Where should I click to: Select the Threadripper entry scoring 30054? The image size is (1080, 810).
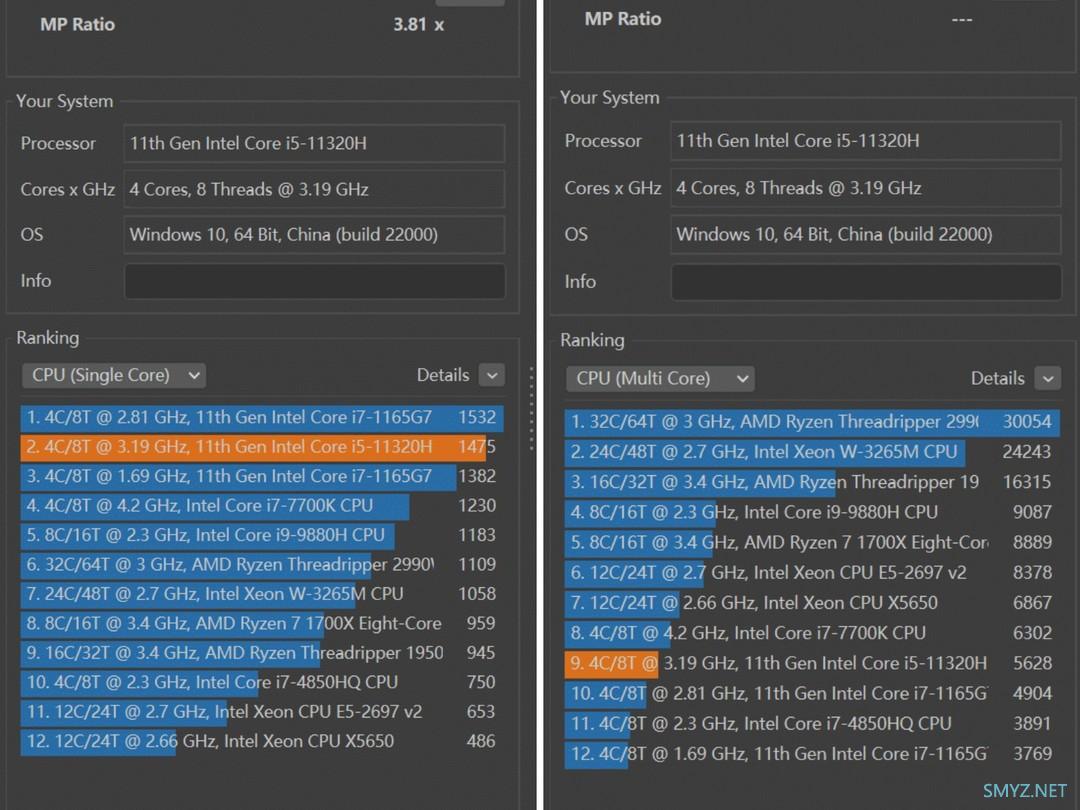[810, 422]
